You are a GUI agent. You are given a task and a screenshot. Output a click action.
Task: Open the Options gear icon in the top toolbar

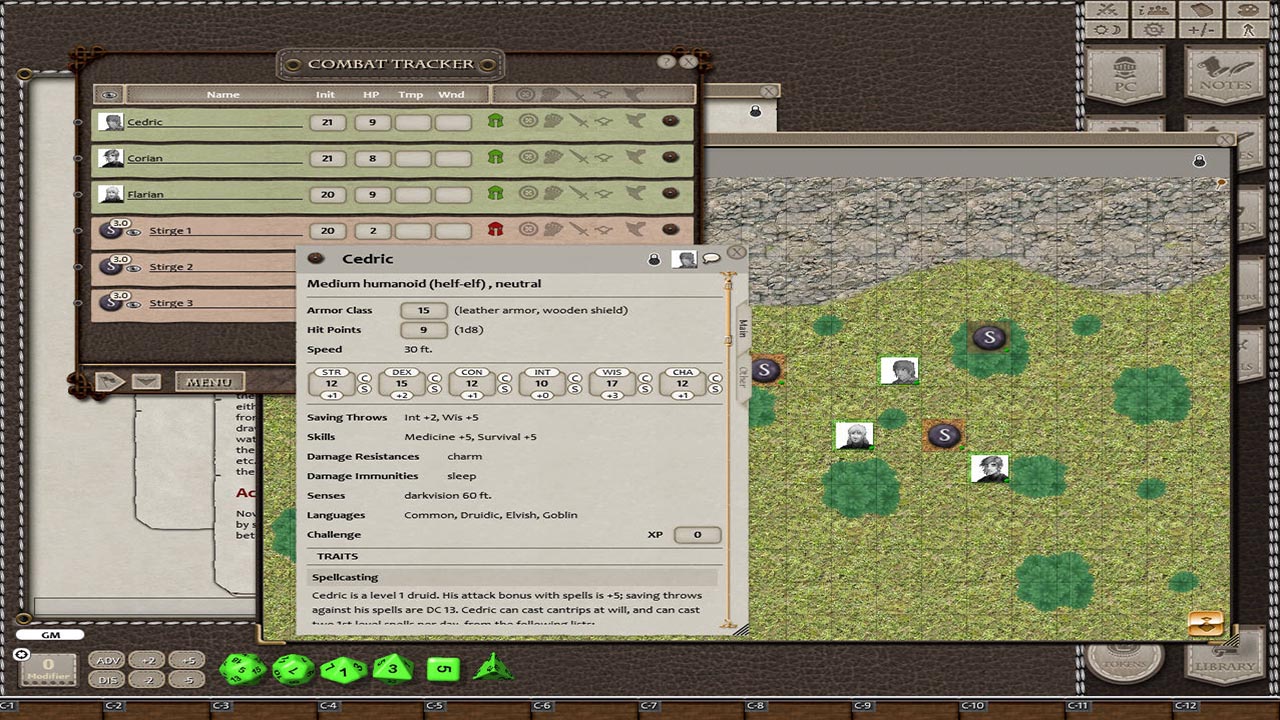(1152, 30)
